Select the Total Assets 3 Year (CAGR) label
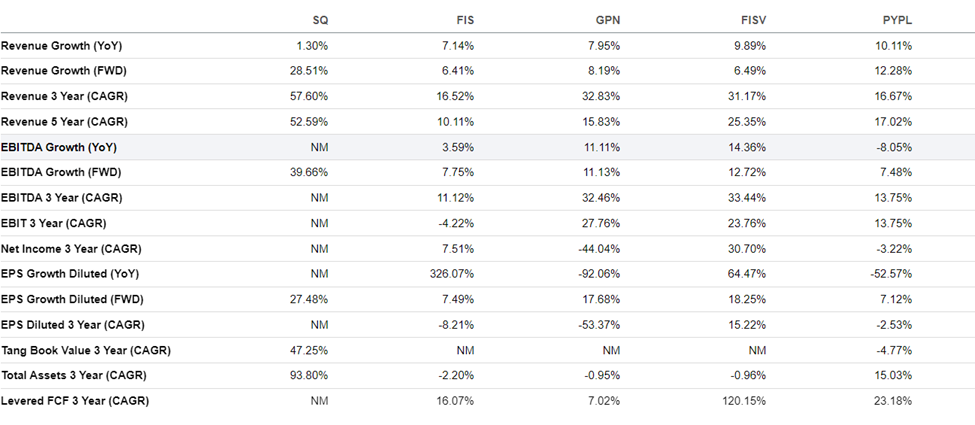 [x=74, y=376]
